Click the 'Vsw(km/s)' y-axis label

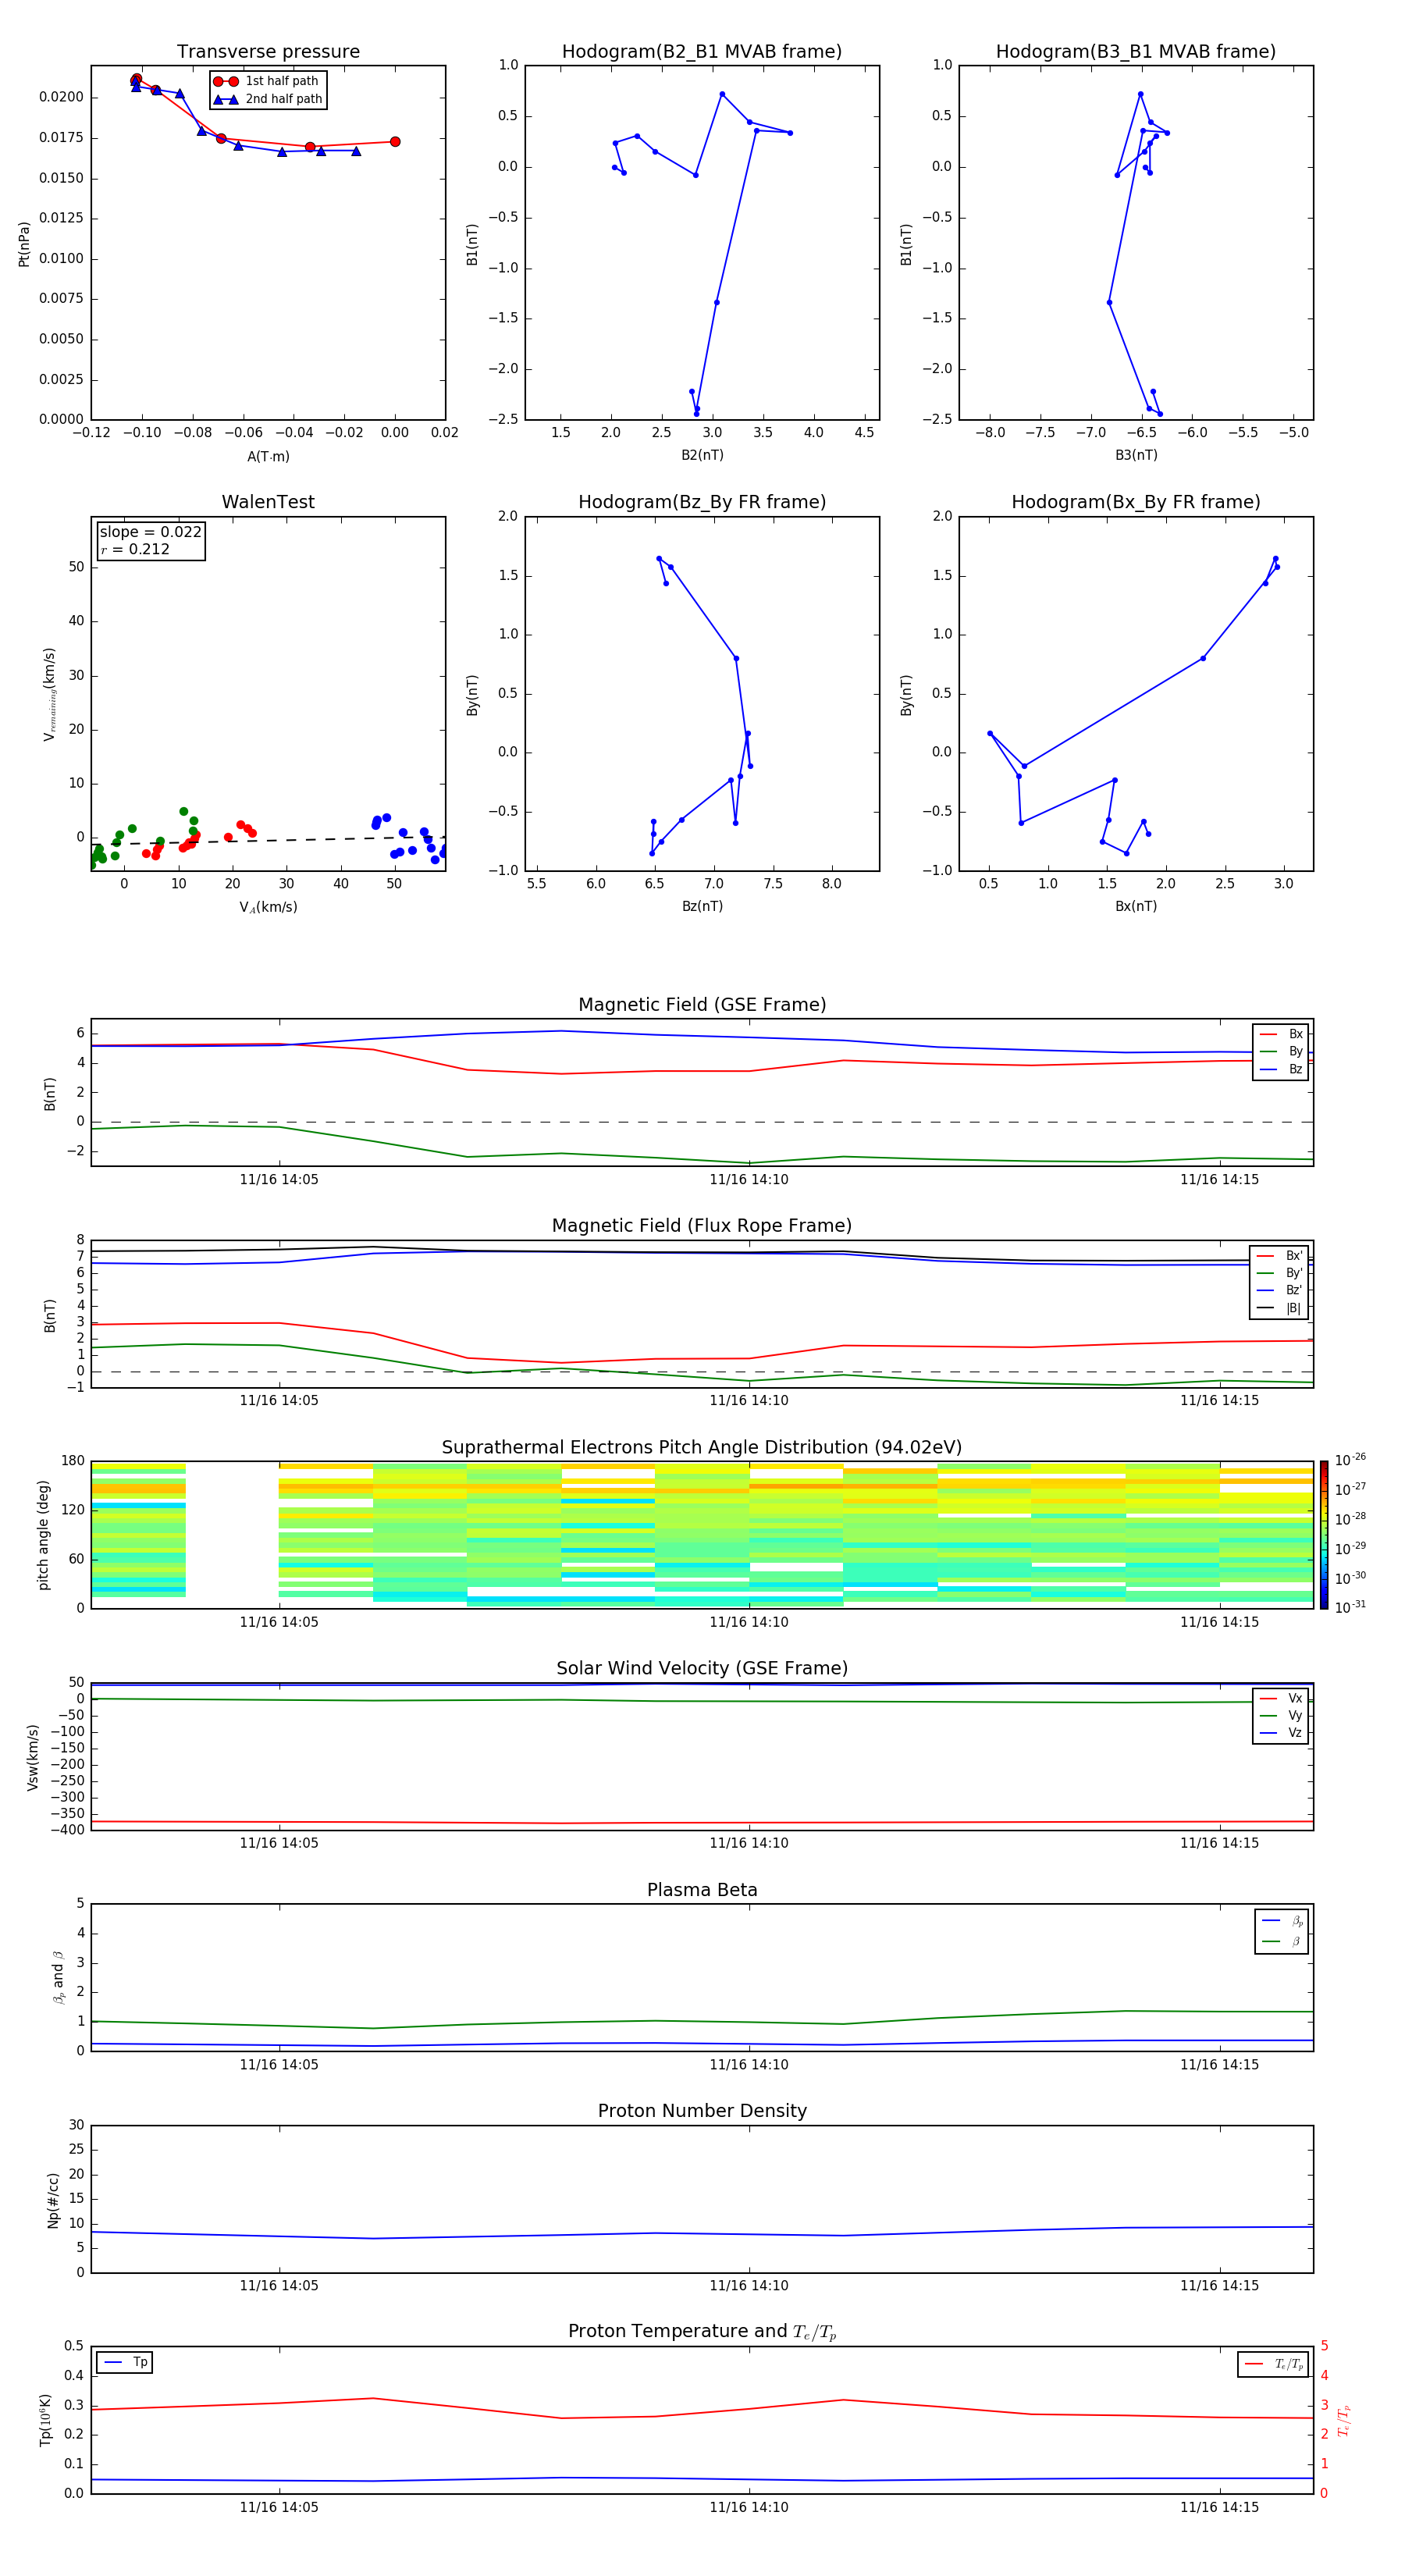point(33,1757)
